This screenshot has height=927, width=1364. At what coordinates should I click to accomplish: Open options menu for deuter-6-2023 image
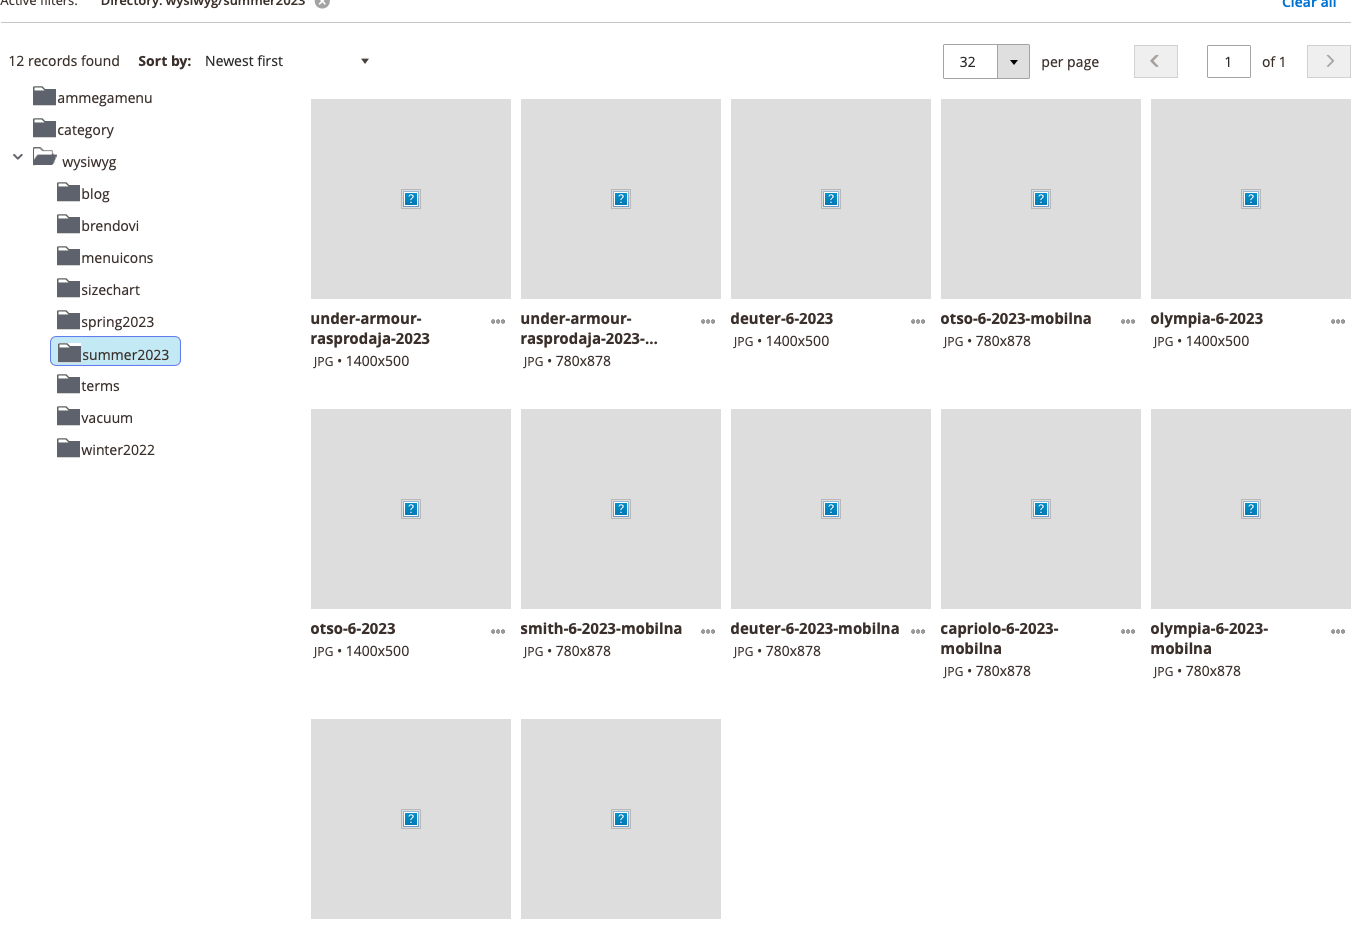pos(917,321)
